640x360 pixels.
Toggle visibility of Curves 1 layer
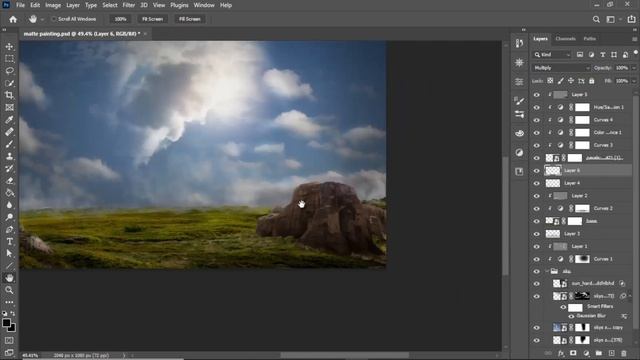[x=536, y=259]
